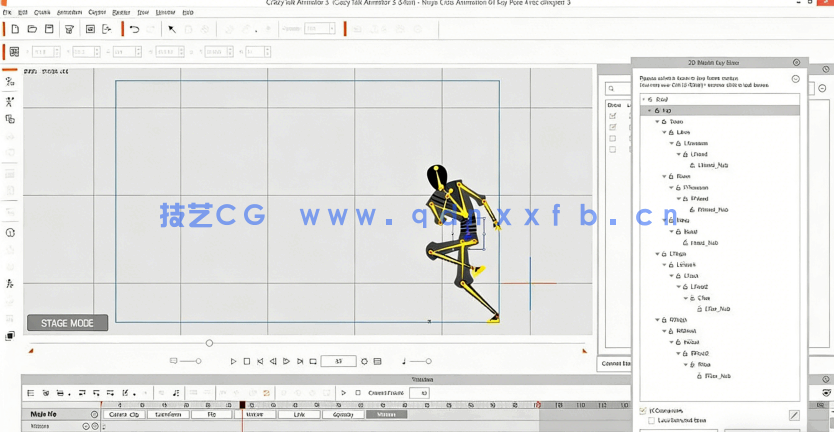Viewport: 834px width, 432px height.
Task: Open the Window menu
Action: (165, 12)
